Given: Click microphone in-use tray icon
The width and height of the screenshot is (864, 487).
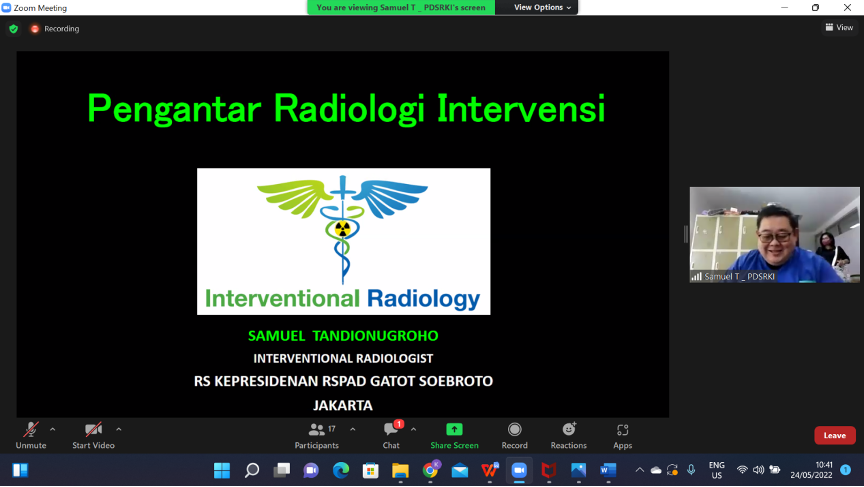Looking at the screenshot, I should click(x=691, y=470).
